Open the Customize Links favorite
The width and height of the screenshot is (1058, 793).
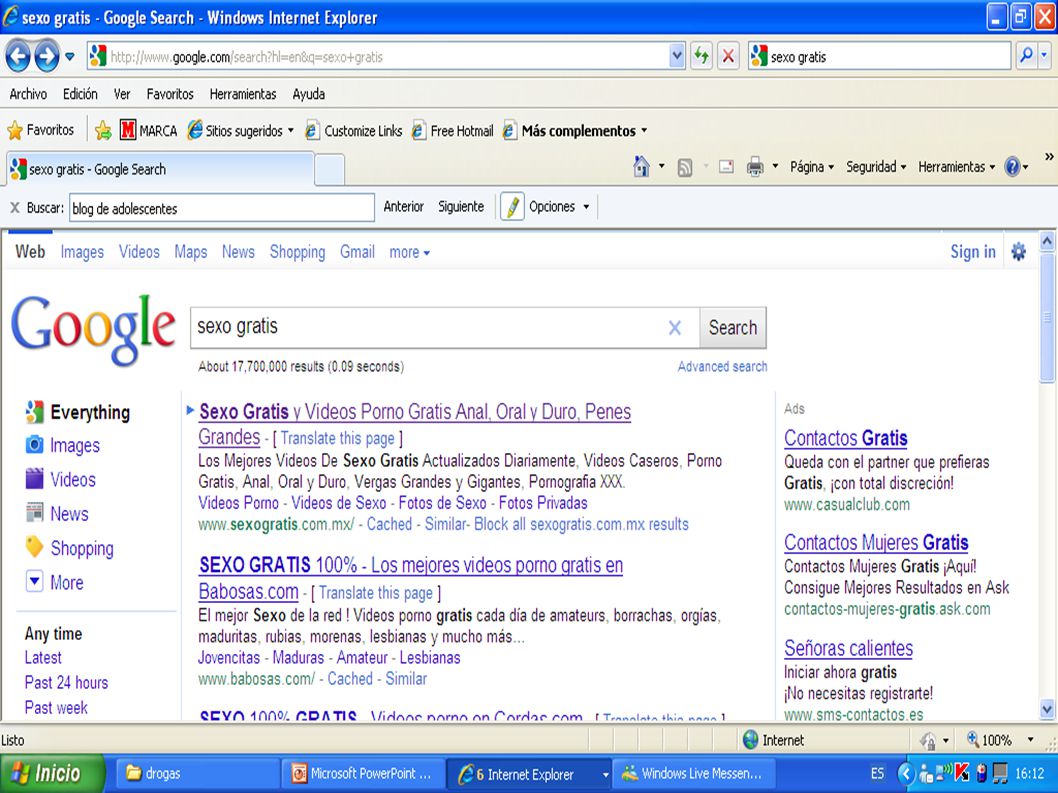354,131
